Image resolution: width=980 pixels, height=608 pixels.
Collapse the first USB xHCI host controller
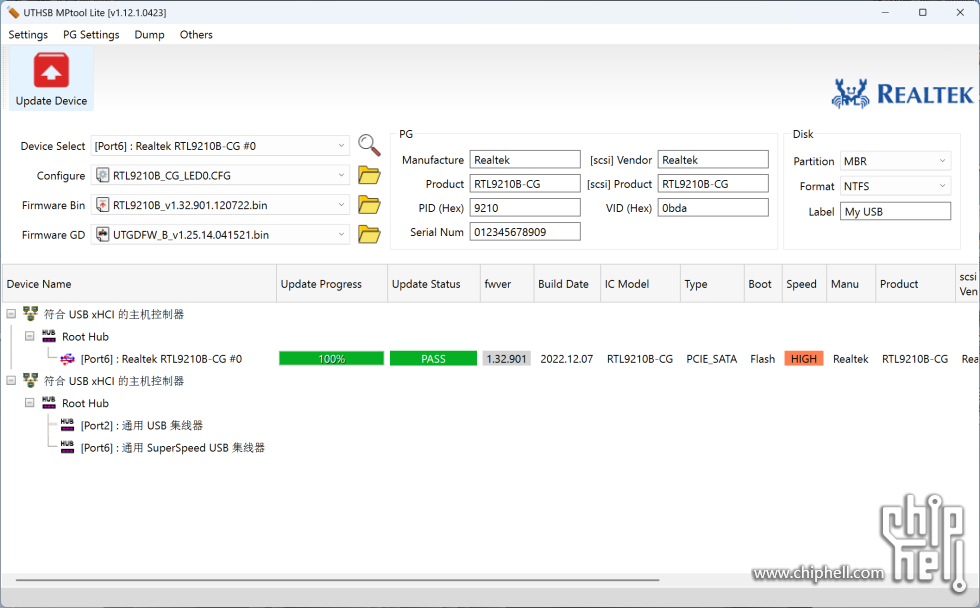[x=11, y=314]
